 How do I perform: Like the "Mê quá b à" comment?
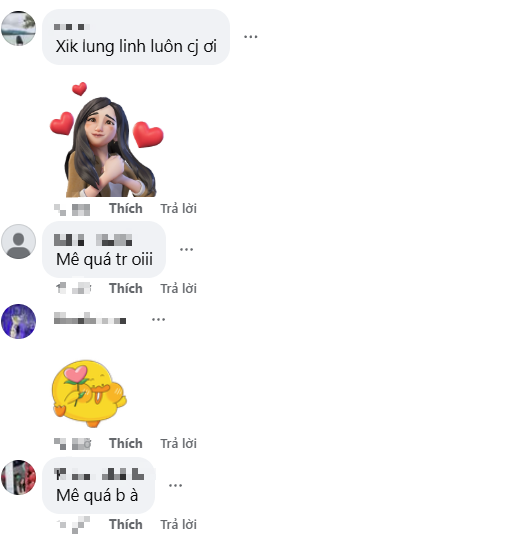pos(126,524)
